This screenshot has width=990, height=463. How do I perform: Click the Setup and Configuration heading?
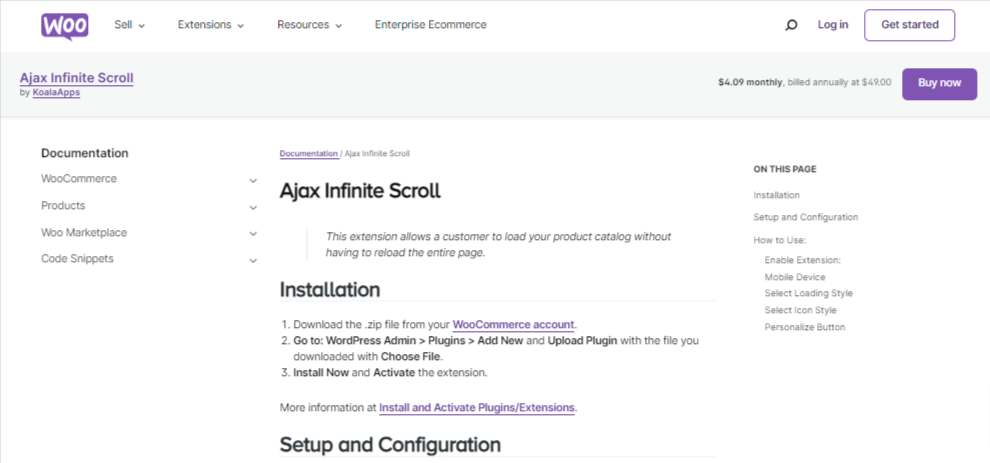[390, 445]
